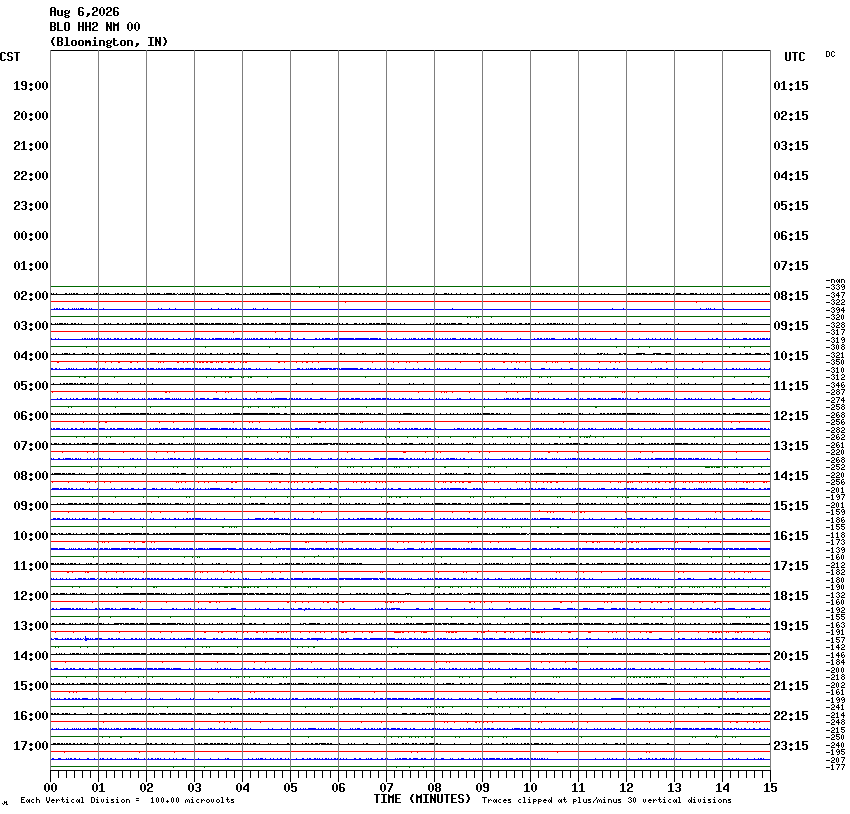Click the Aug 6,2026 date header
850x814 pixels.
coord(85,12)
